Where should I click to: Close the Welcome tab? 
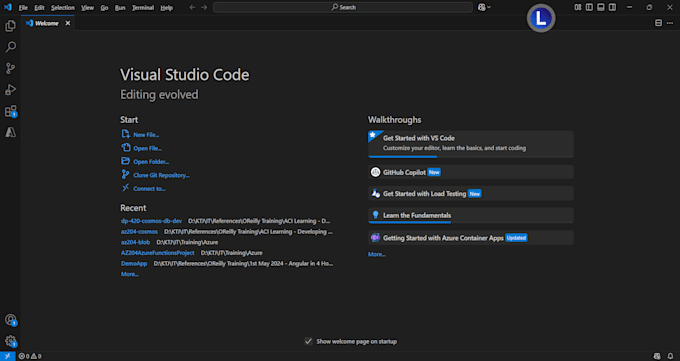click(x=68, y=23)
